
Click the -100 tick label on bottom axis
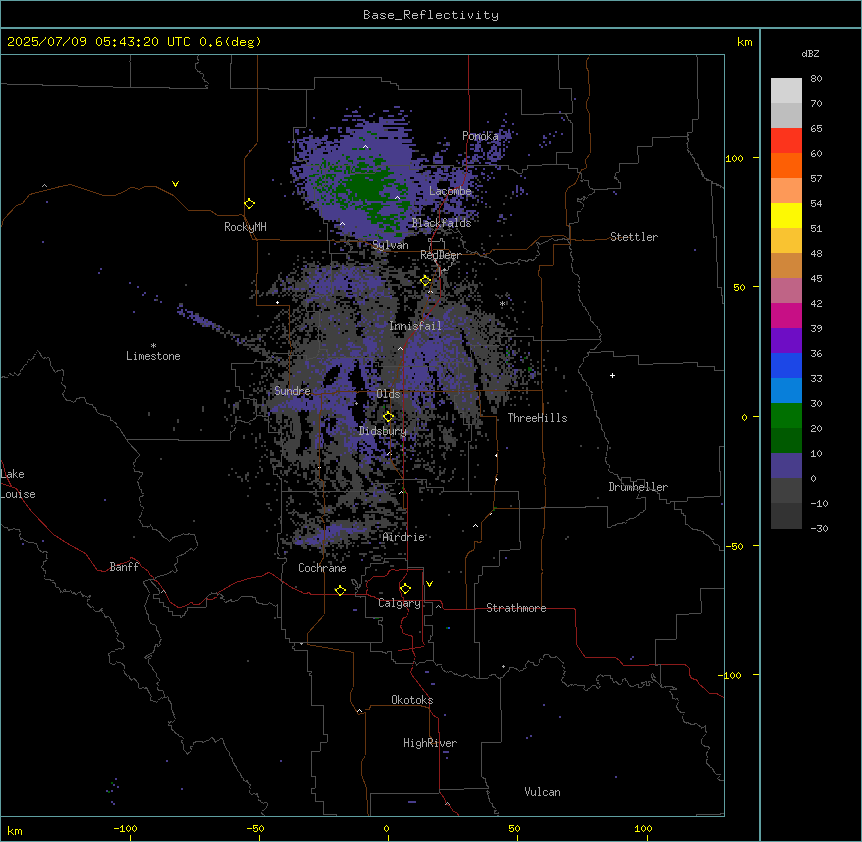coord(125,828)
